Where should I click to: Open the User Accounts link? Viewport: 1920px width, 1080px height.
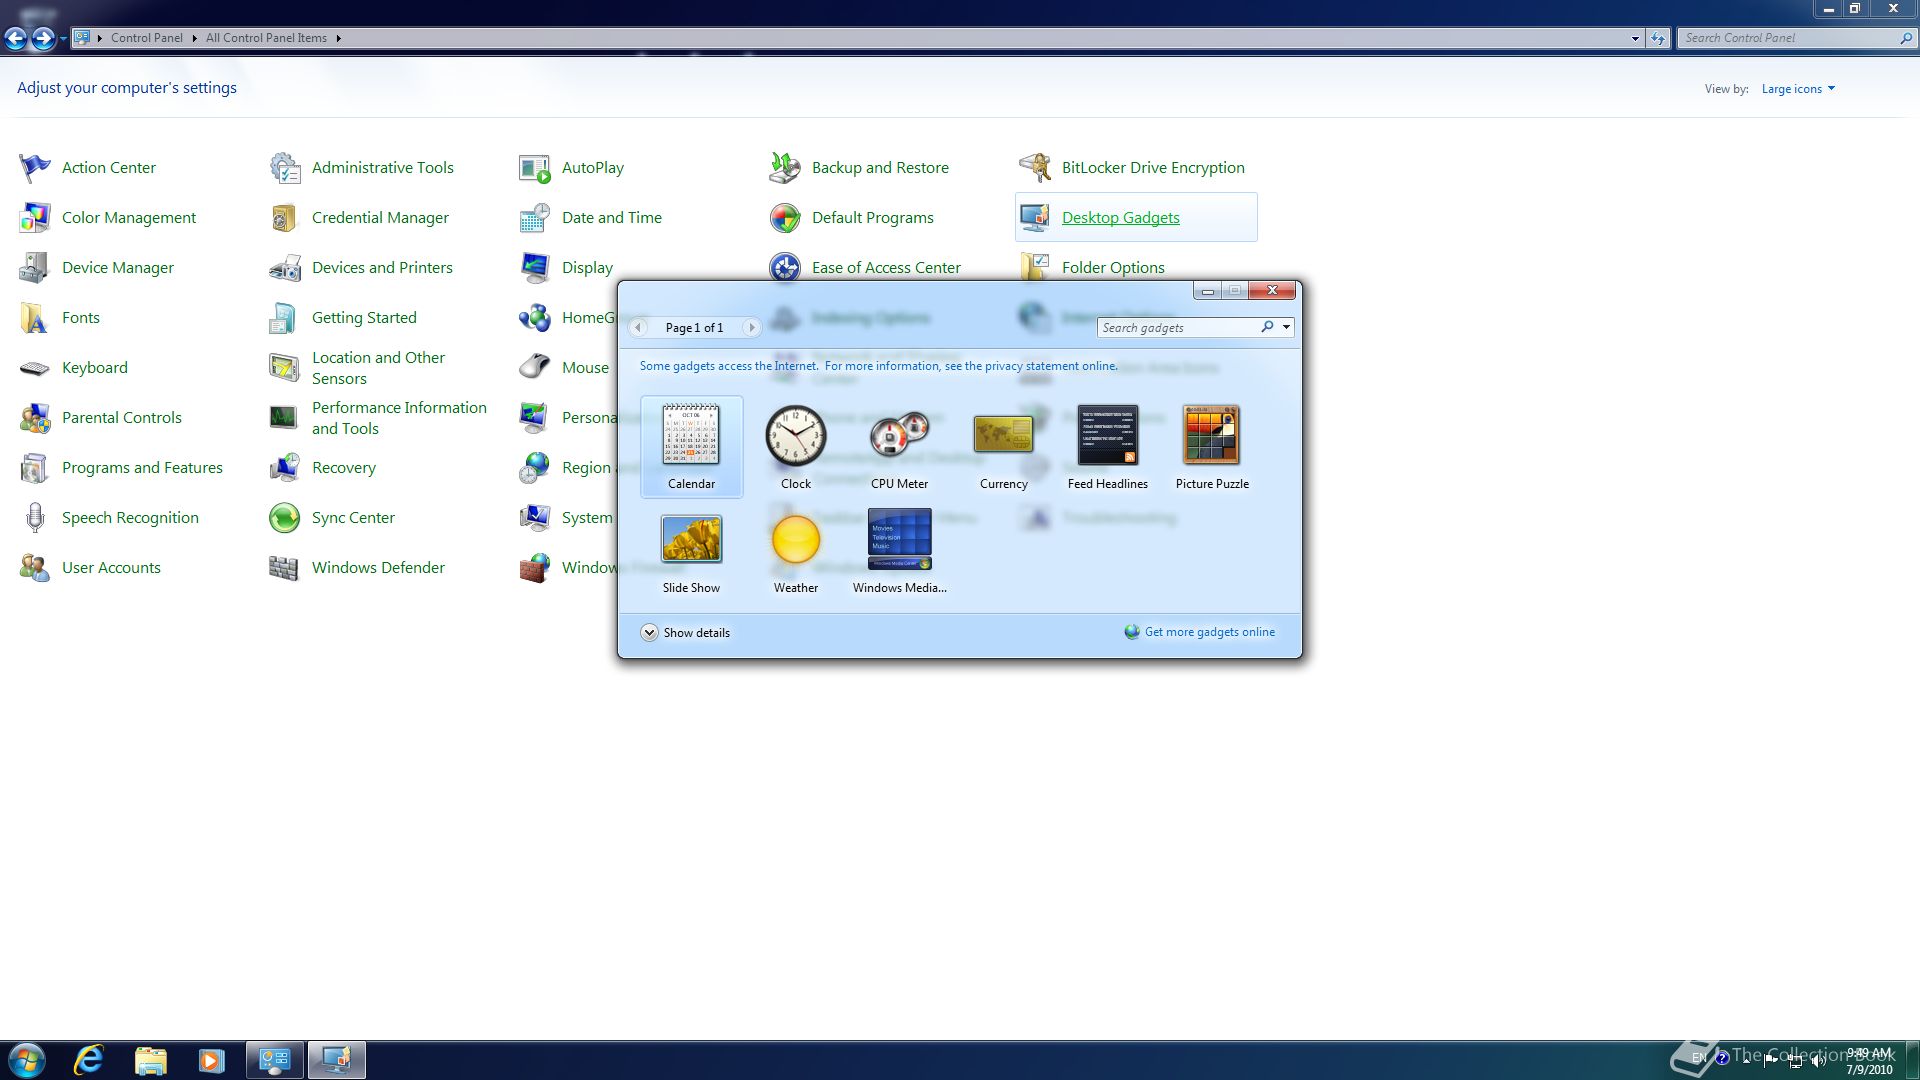(x=111, y=568)
